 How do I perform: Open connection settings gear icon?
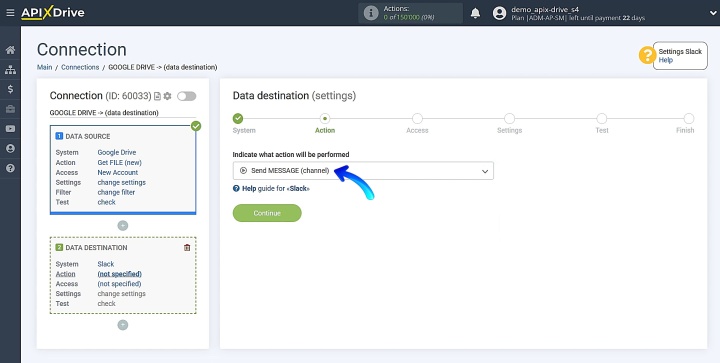[167, 96]
